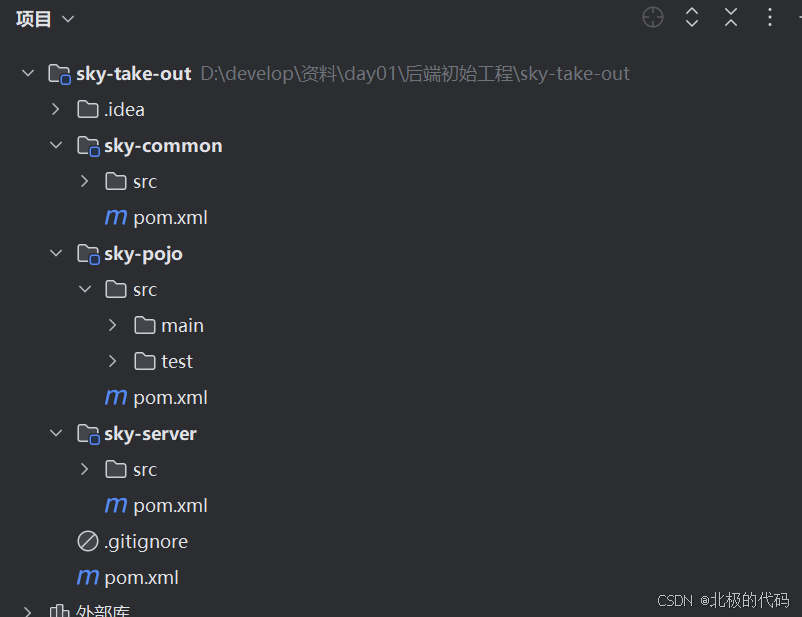The image size is (802, 617).
Task: Expand the src folder under sky-common
Action: point(84,181)
